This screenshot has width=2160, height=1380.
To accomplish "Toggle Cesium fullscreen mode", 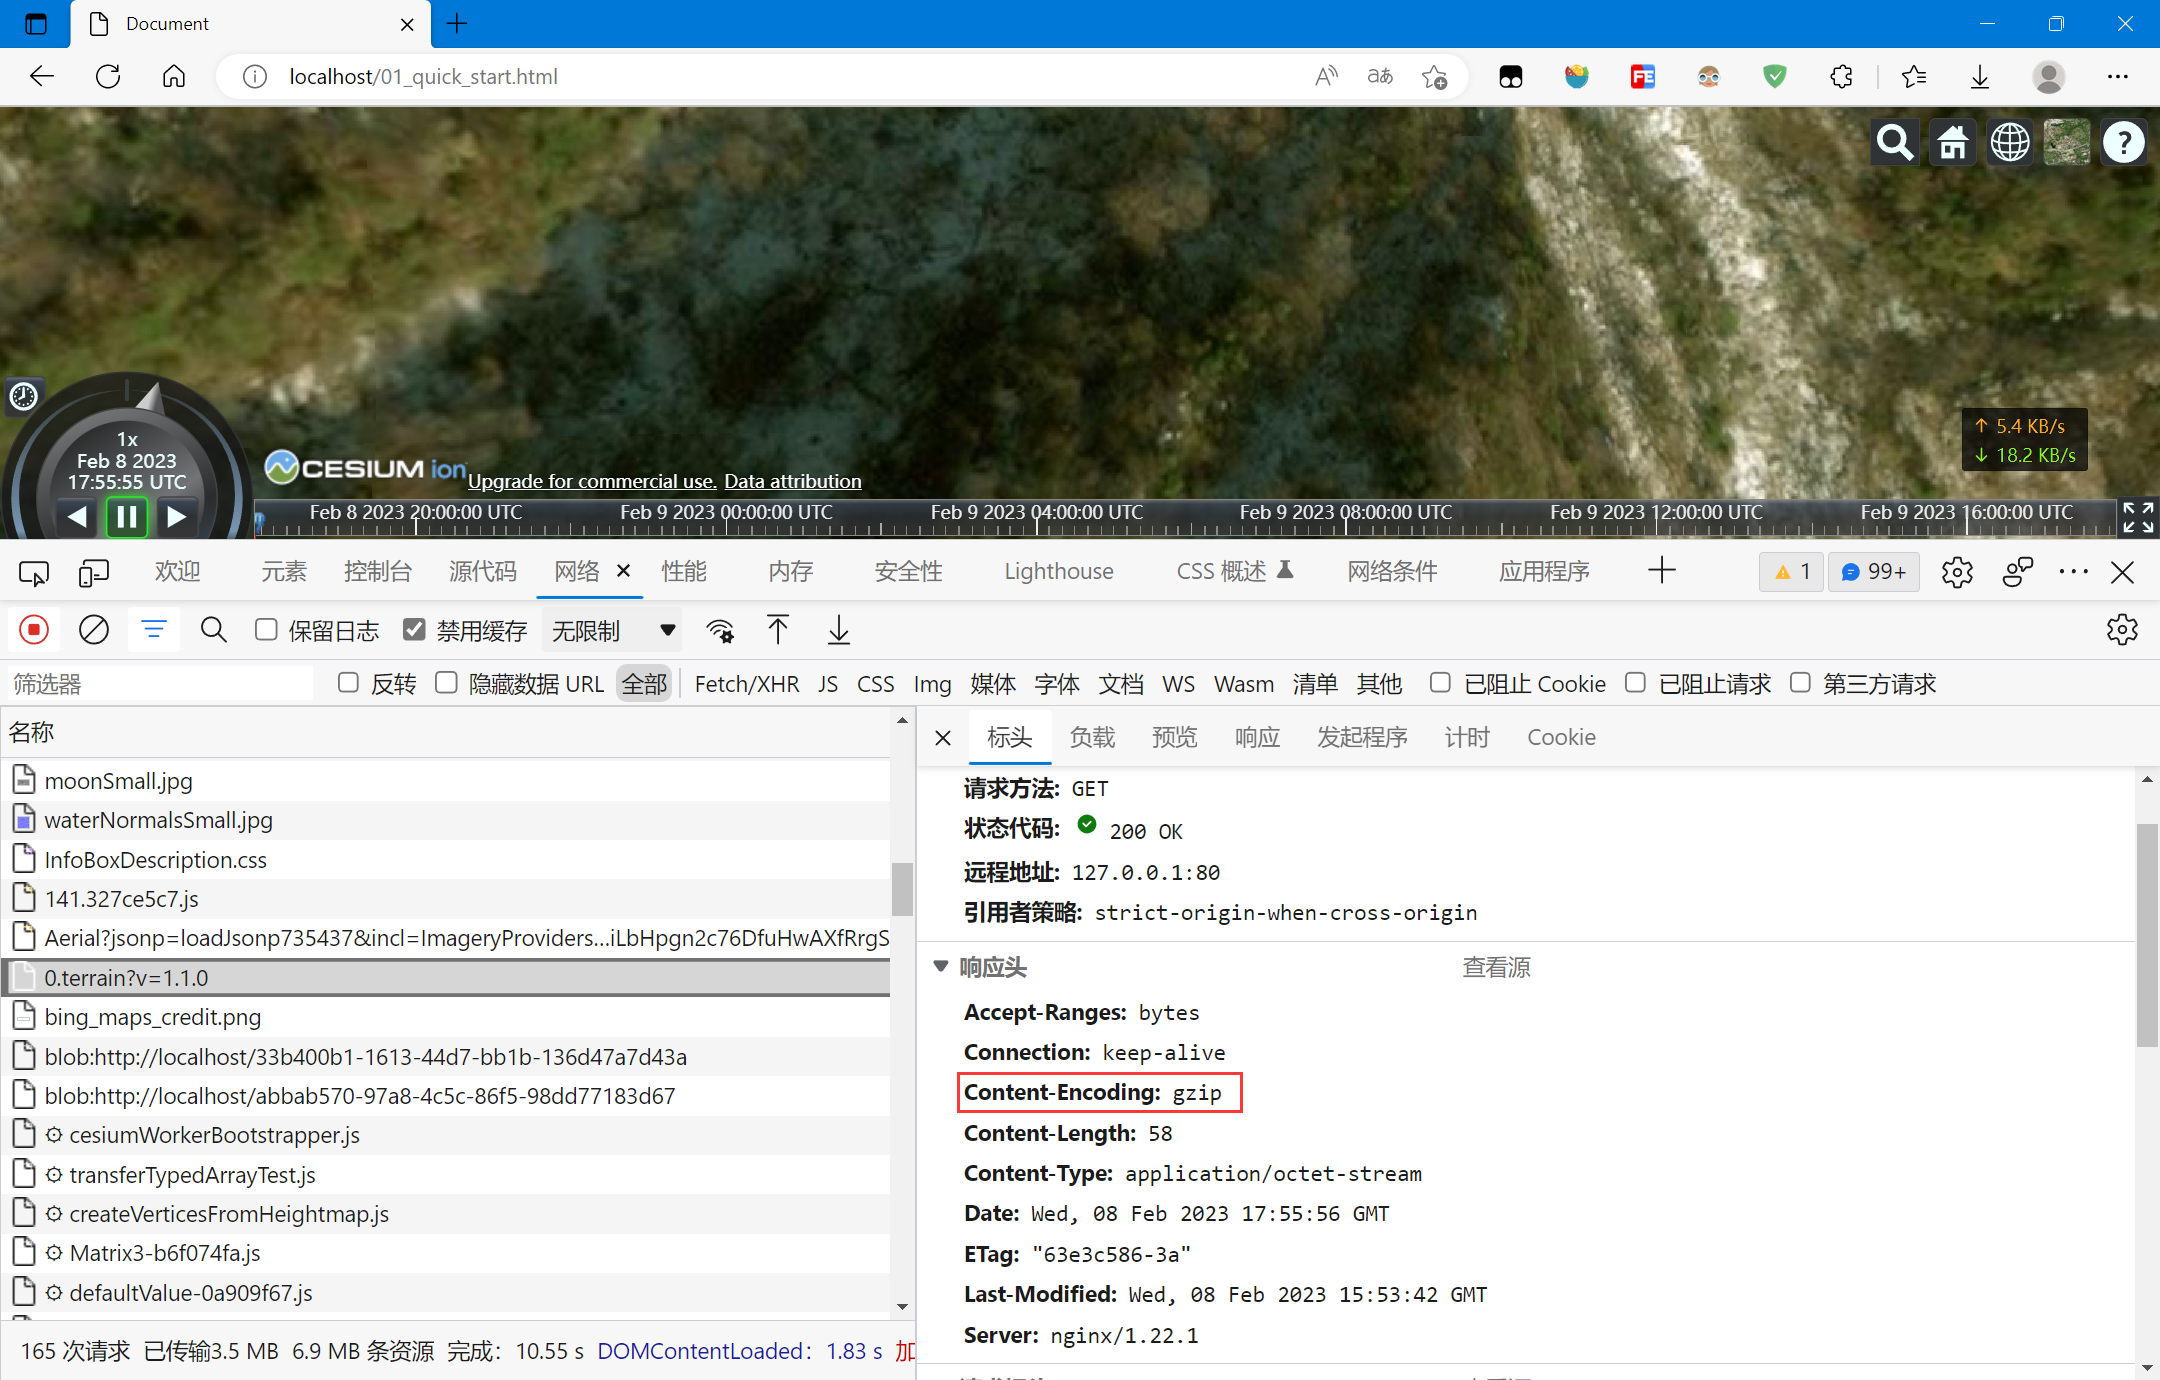I will 2138,517.
